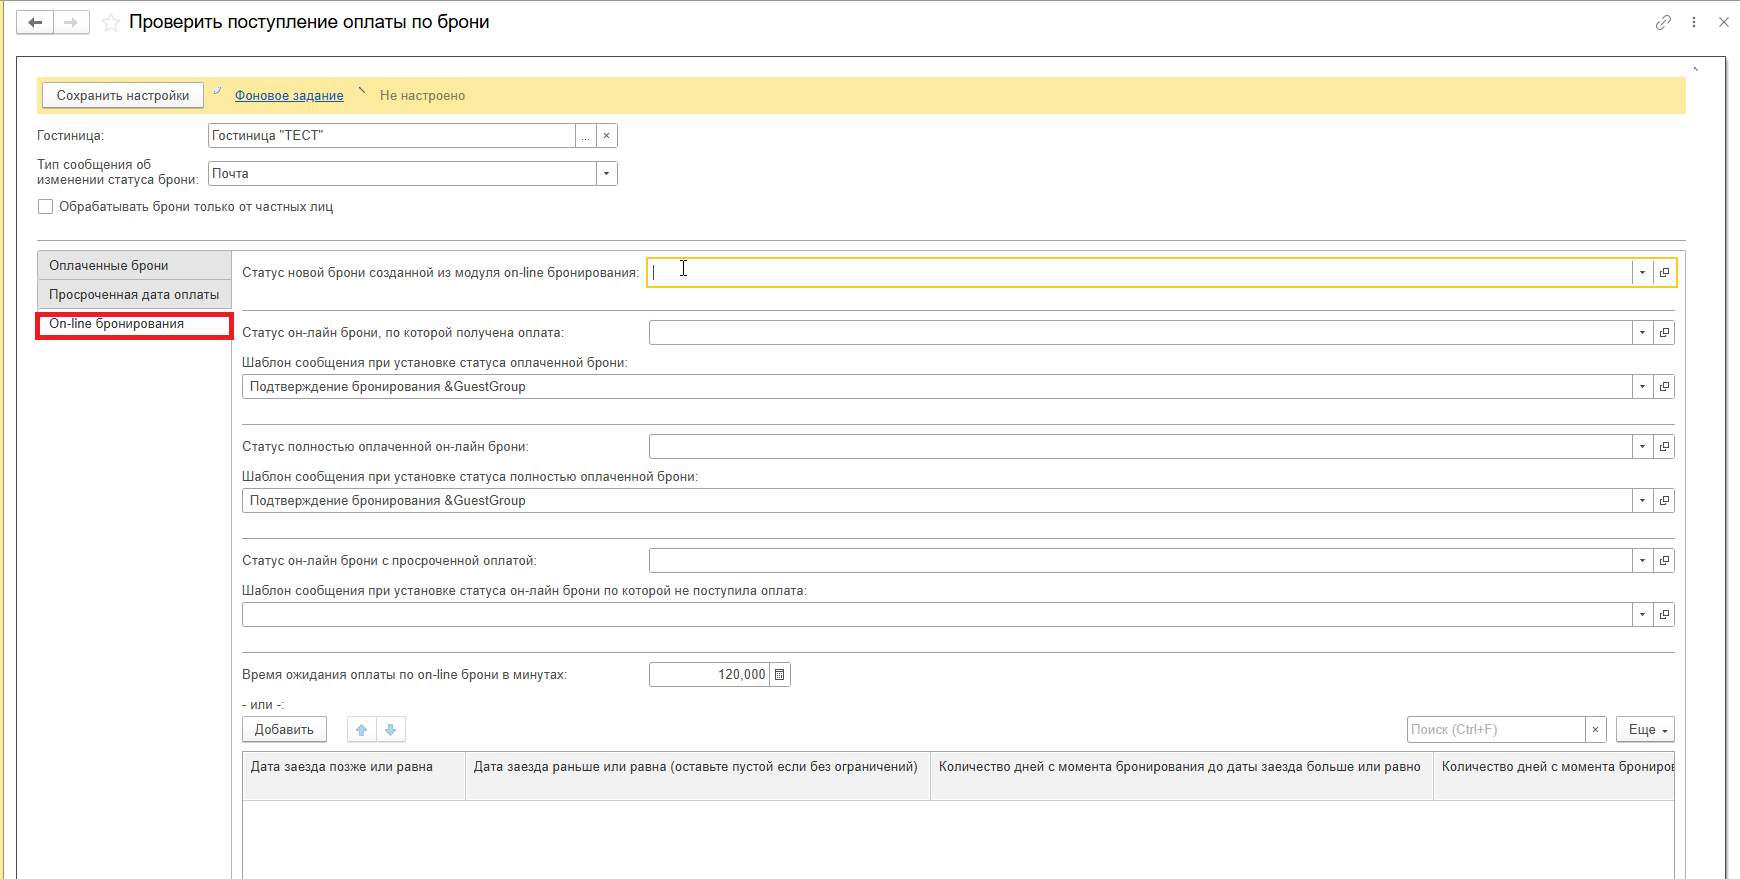Expand Тип сообщения dropdown showing Почта
The height and width of the screenshot is (879, 1740).
pyautogui.click(x=606, y=173)
